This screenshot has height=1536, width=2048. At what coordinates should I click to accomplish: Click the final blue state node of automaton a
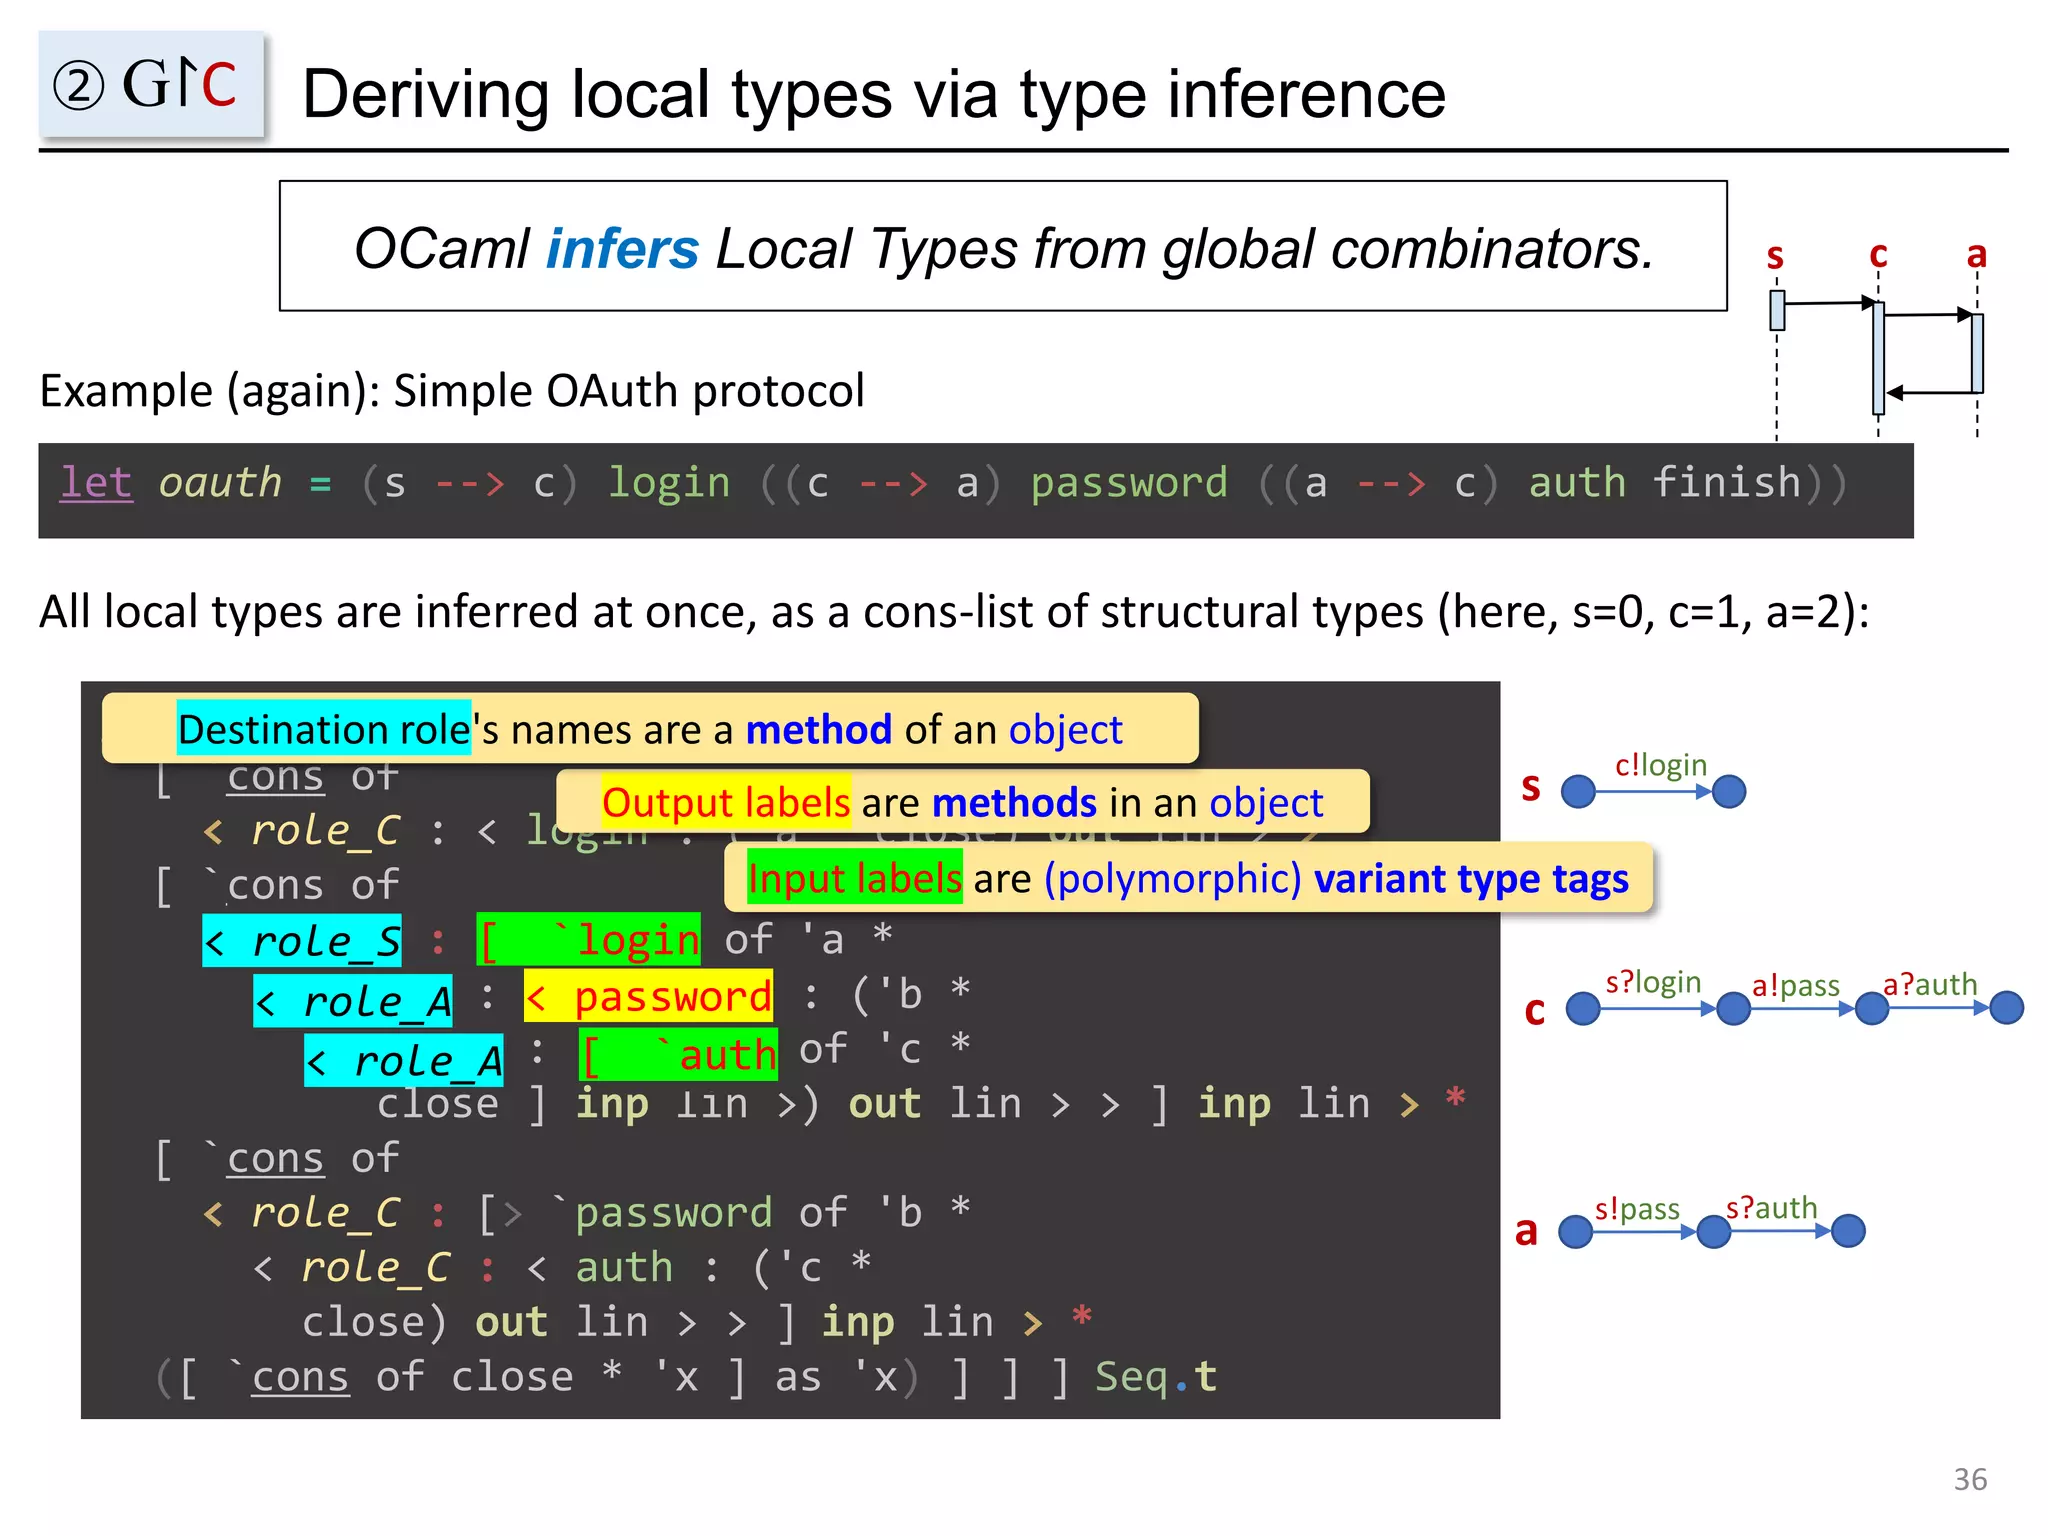pyautogui.click(x=1848, y=1231)
